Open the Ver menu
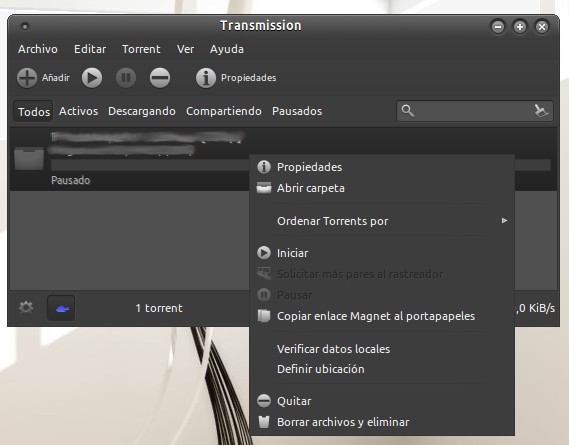Image resolution: width=569 pixels, height=445 pixels. (x=185, y=49)
